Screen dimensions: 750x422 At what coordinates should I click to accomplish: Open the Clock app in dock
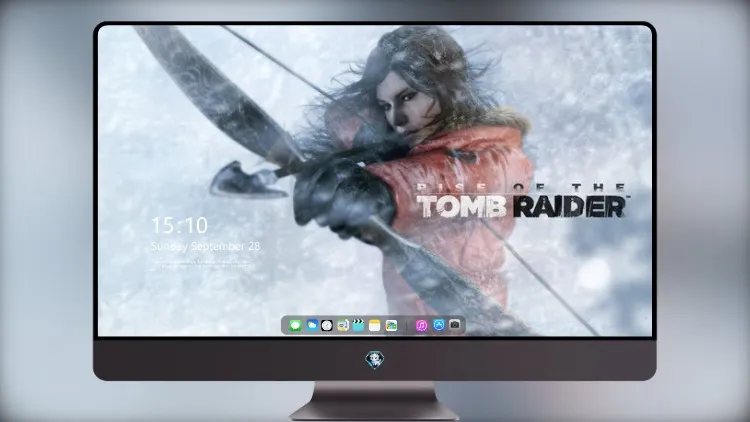pyautogui.click(x=327, y=325)
